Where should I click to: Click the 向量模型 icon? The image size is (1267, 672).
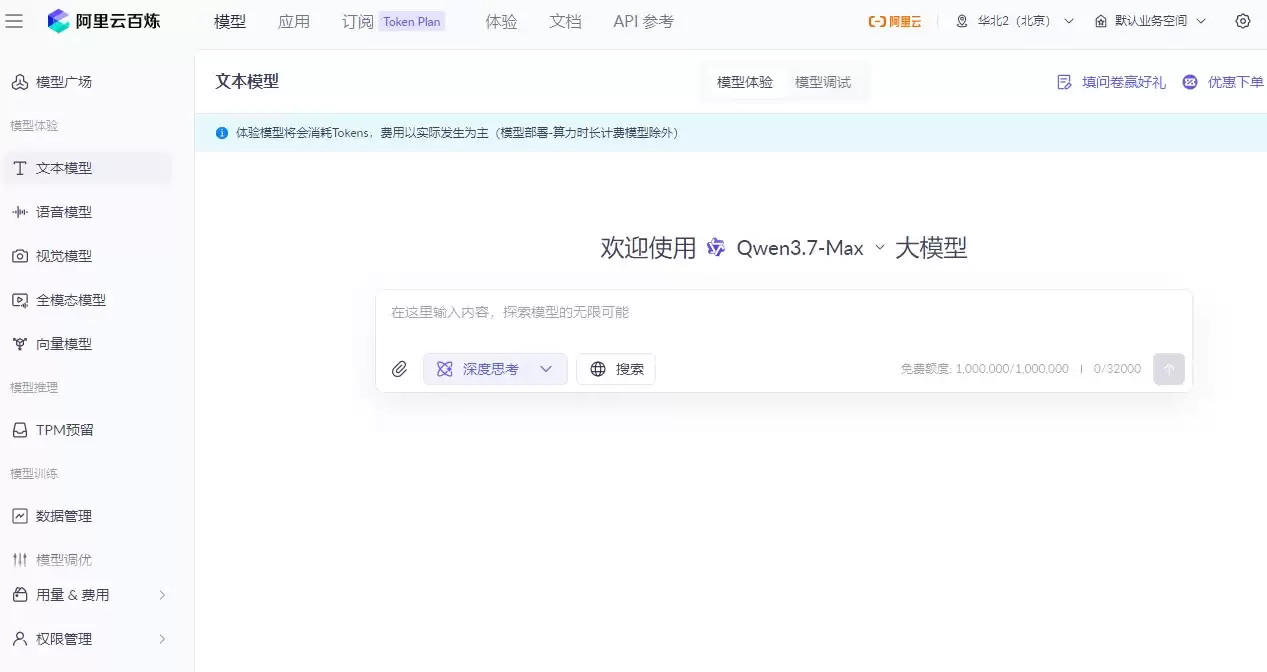point(20,344)
